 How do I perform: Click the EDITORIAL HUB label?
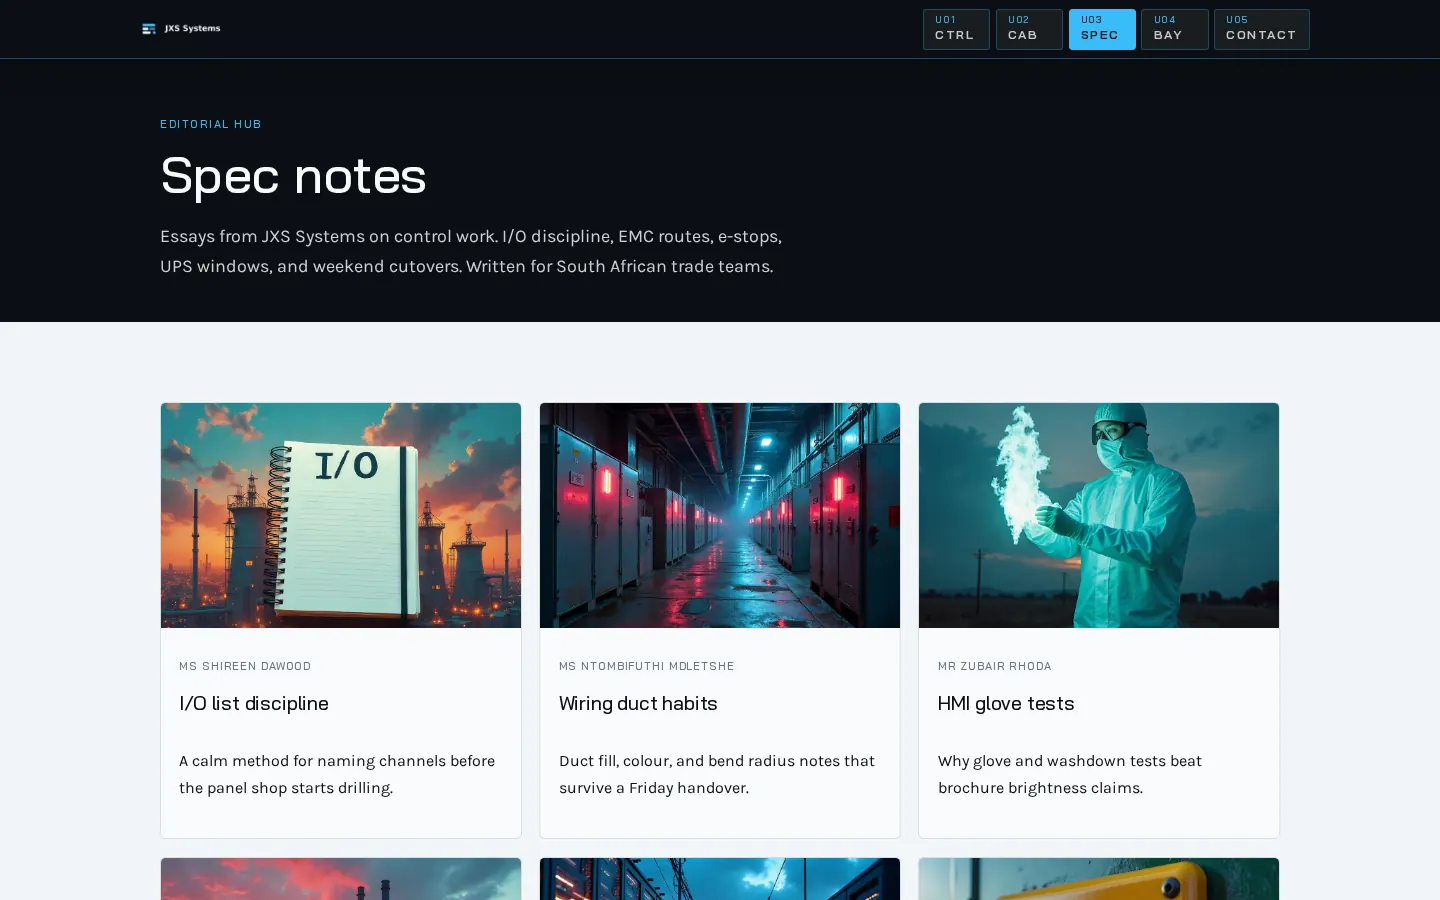tap(211, 124)
